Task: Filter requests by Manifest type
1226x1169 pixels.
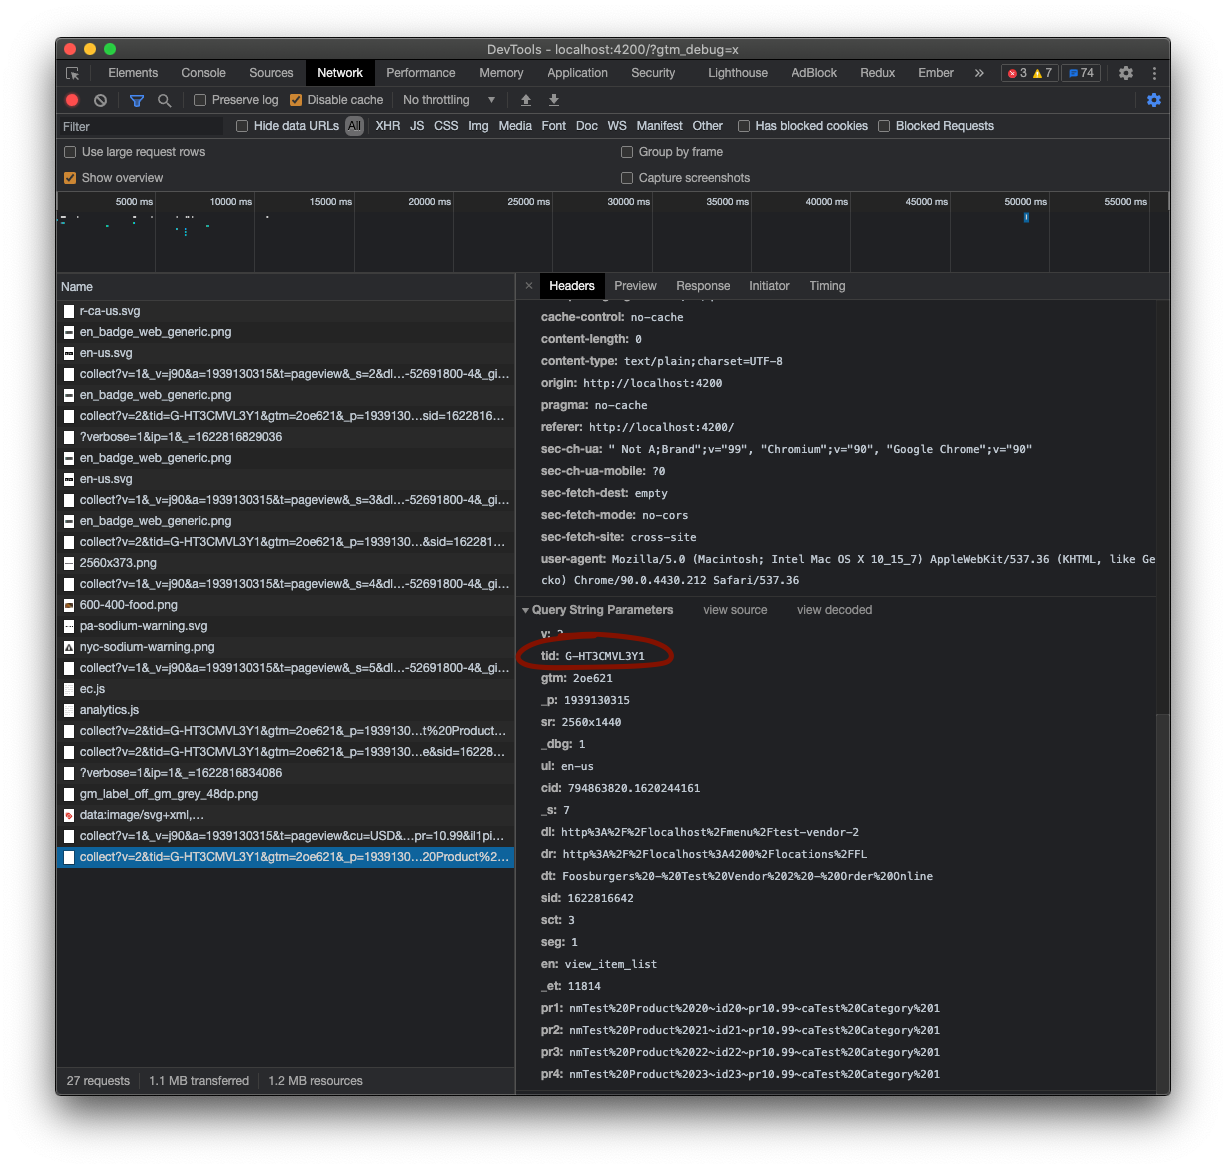Action: pos(659,126)
